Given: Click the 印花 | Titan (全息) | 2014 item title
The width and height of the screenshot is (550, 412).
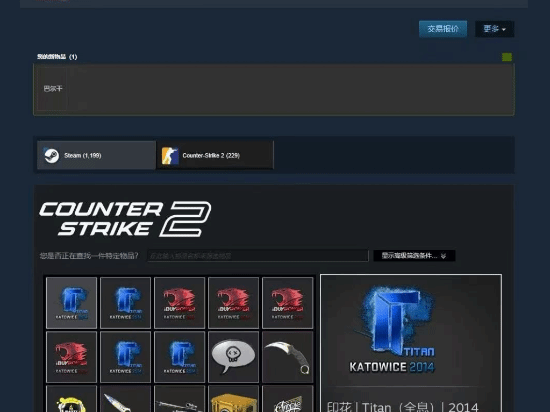Looking at the screenshot, I should tap(402, 407).
